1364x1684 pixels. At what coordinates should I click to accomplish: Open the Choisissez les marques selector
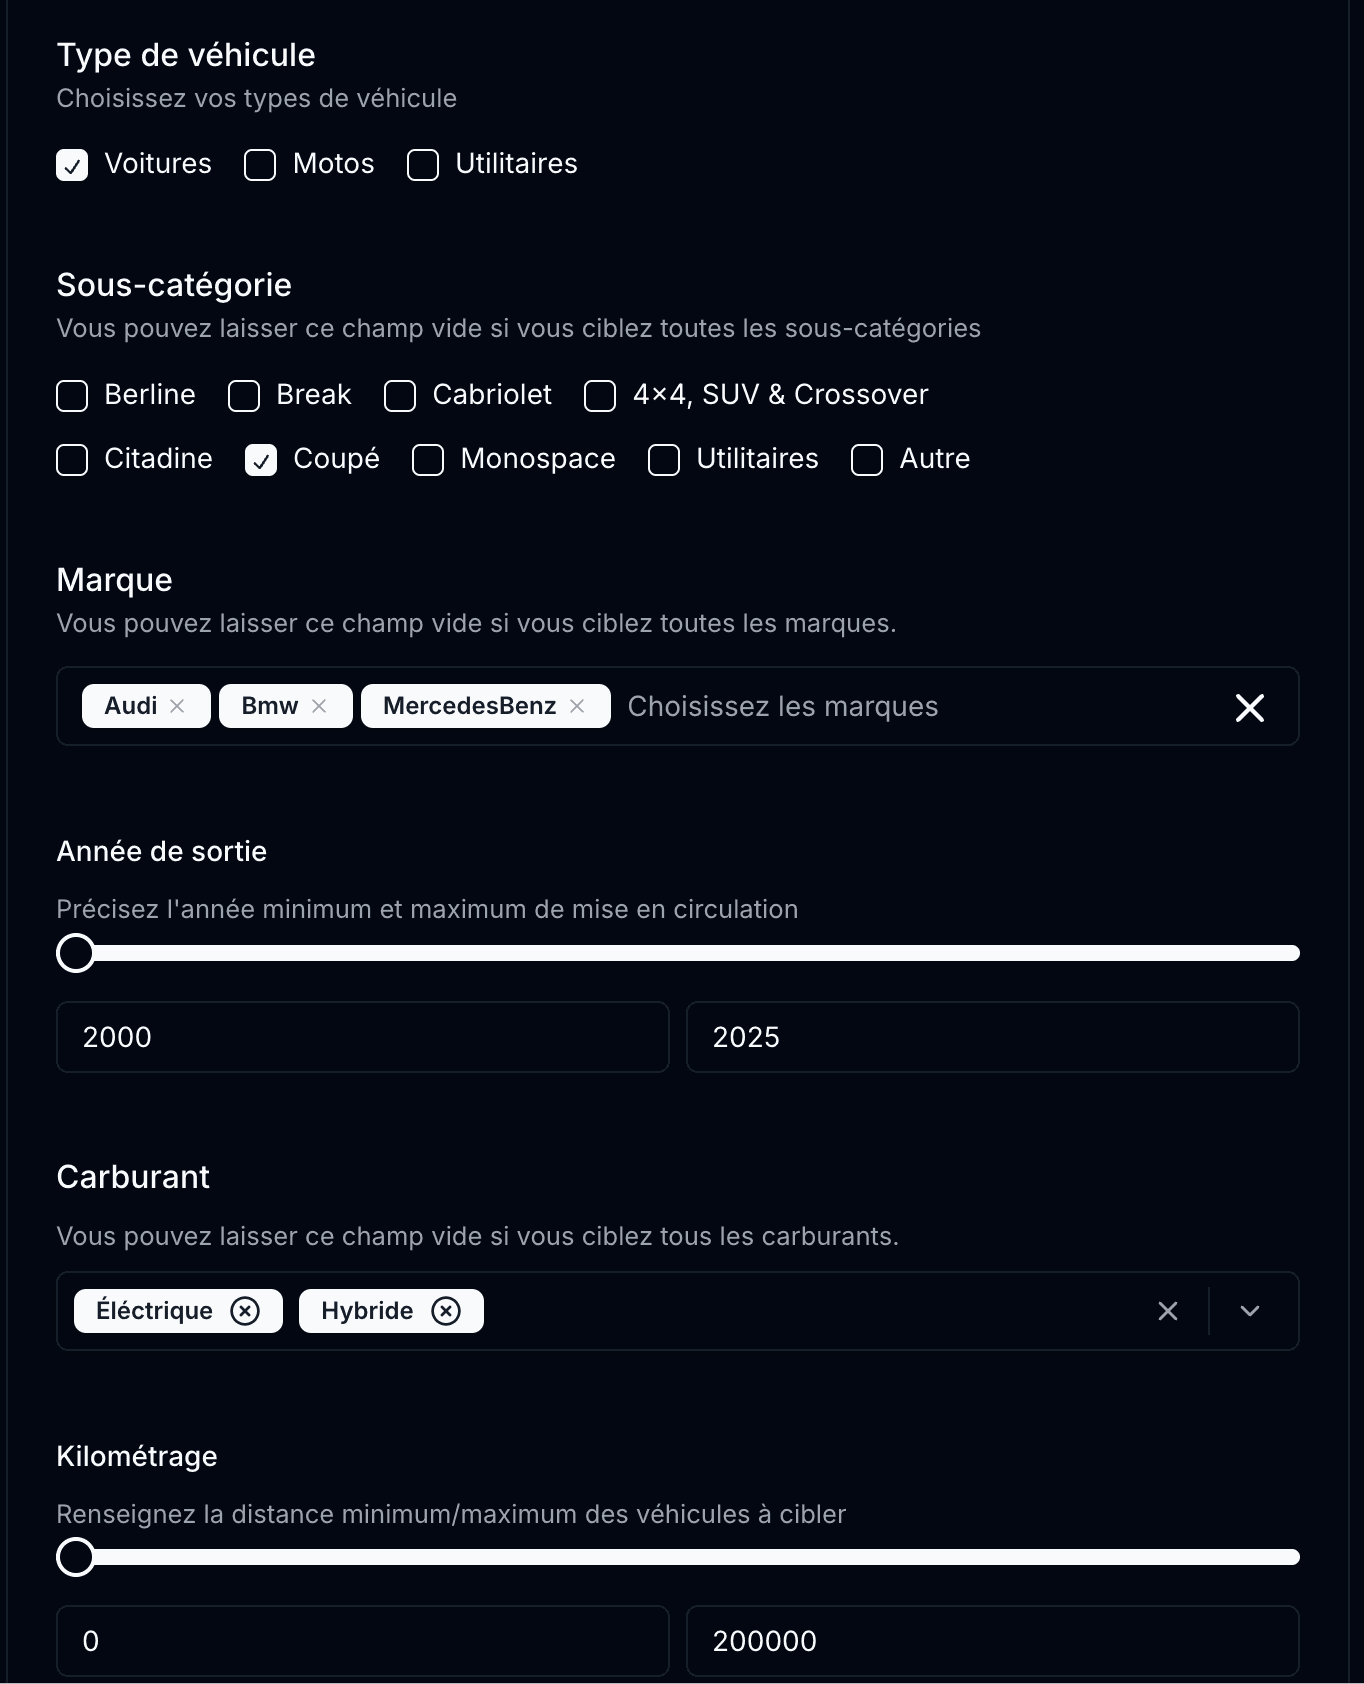[782, 706]
